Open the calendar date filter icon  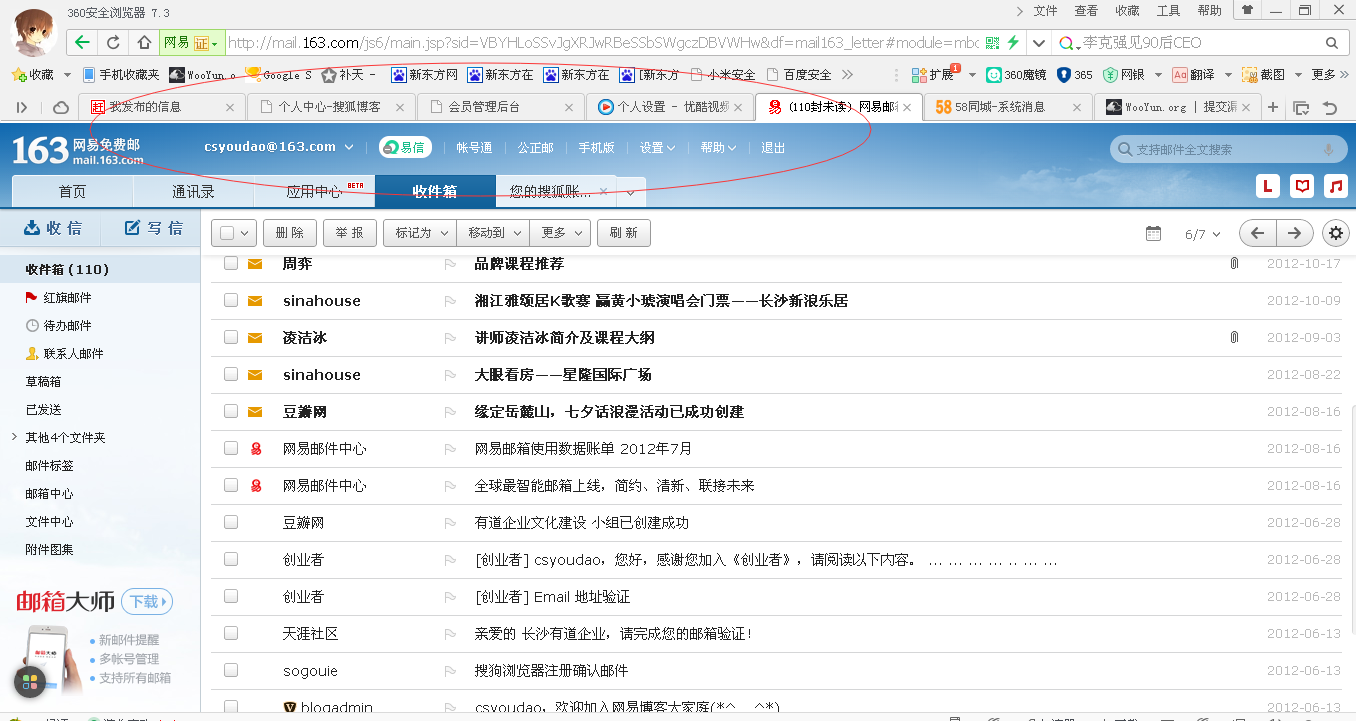pyautogui.click(x=1153, y=233)
